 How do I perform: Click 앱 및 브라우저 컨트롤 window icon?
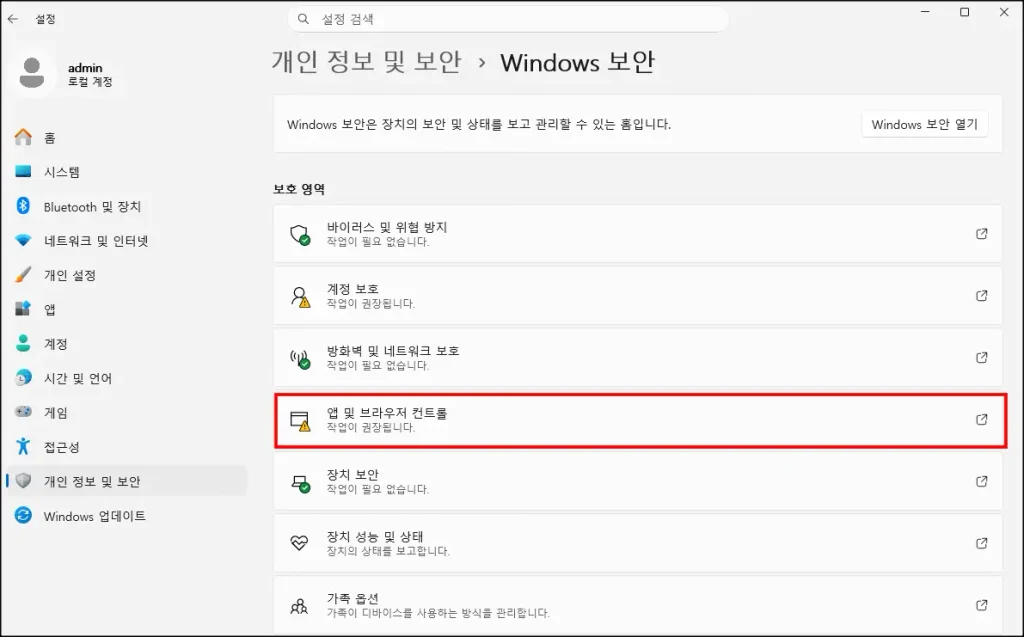click(x=300, y=421)
